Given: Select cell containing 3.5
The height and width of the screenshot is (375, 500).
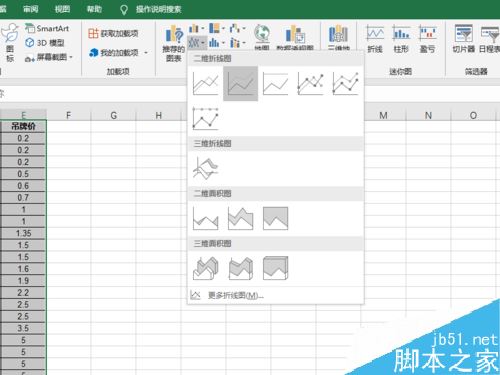Looking at the screenshot, I should (23, 328).
